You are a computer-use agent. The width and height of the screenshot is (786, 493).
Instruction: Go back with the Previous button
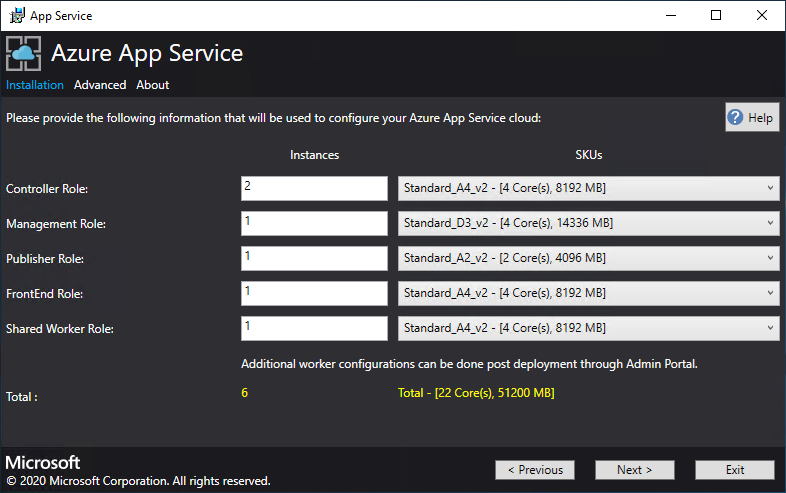pyautogui.click(x=535, y=470)
